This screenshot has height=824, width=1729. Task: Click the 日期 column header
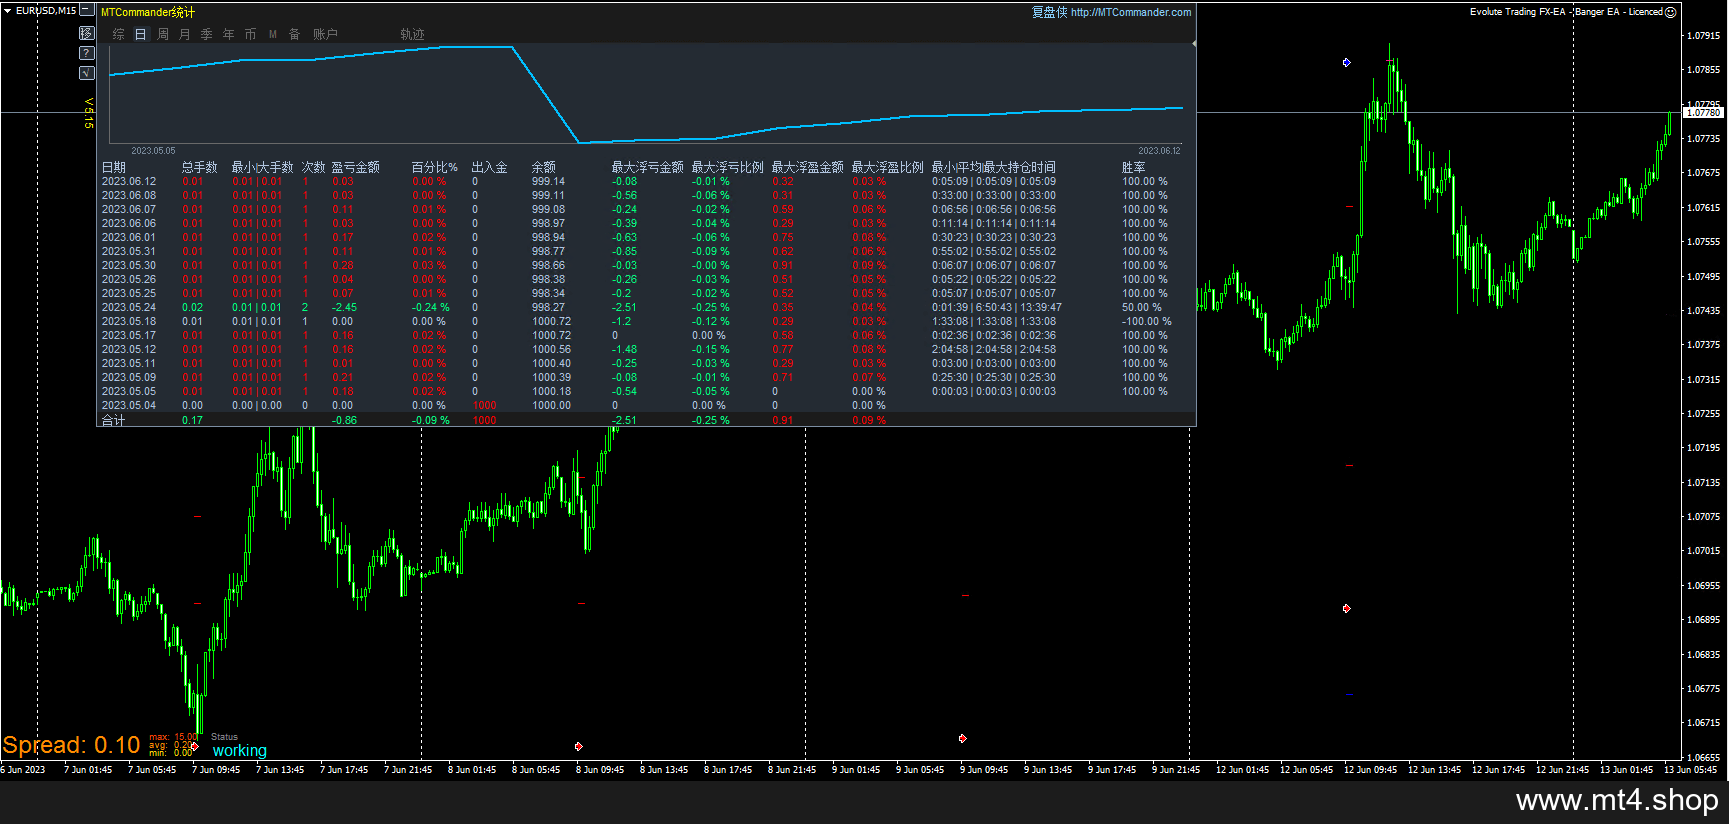(114, 167)
